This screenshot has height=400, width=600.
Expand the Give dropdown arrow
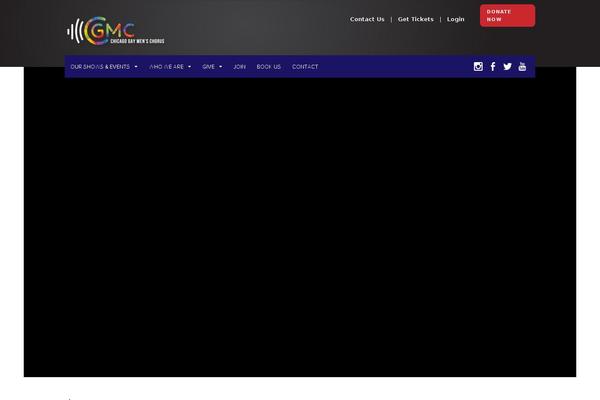pyautogui.click(x=220, y=67)
